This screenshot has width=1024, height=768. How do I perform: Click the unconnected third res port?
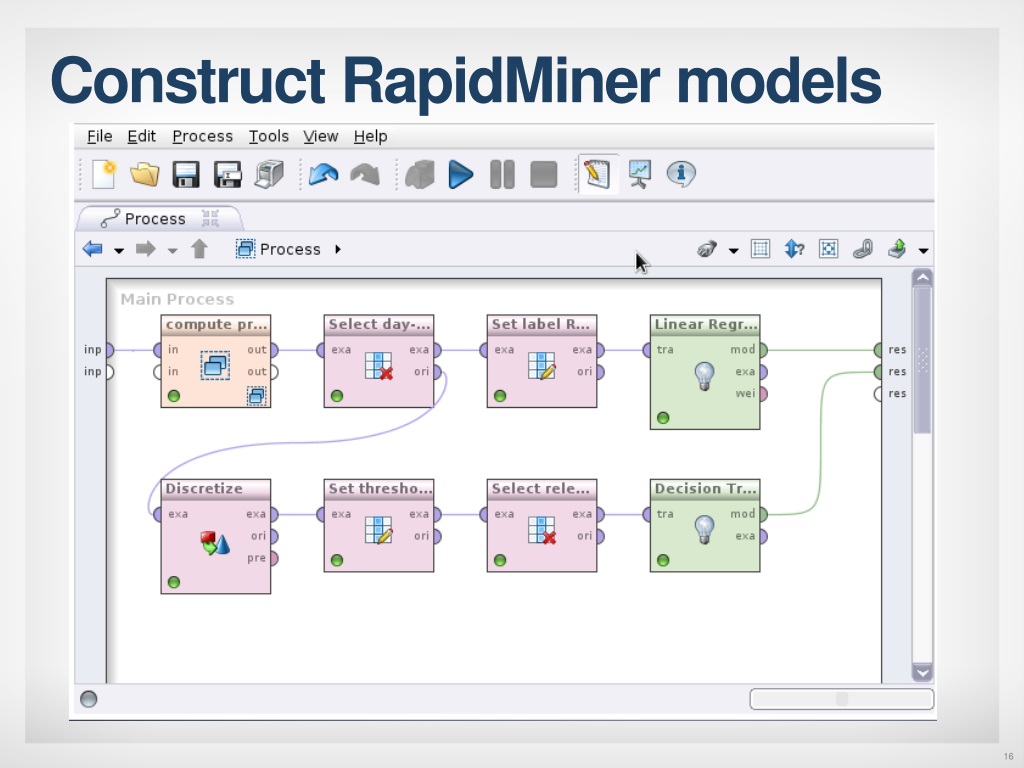pos(878,394)
